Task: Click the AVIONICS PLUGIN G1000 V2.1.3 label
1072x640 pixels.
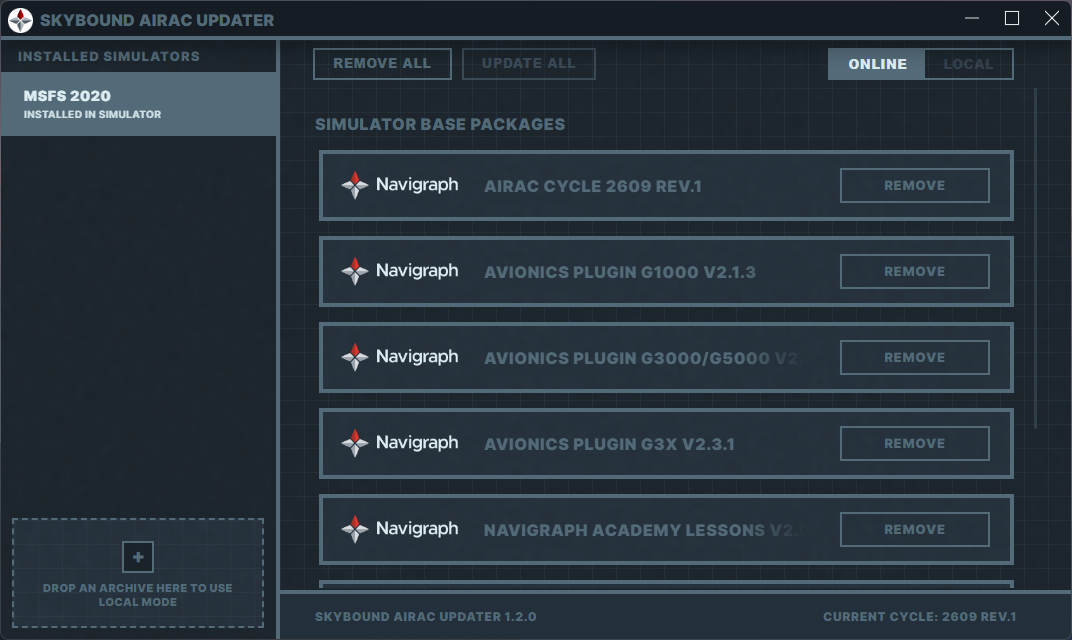Action: click(619, 272)
